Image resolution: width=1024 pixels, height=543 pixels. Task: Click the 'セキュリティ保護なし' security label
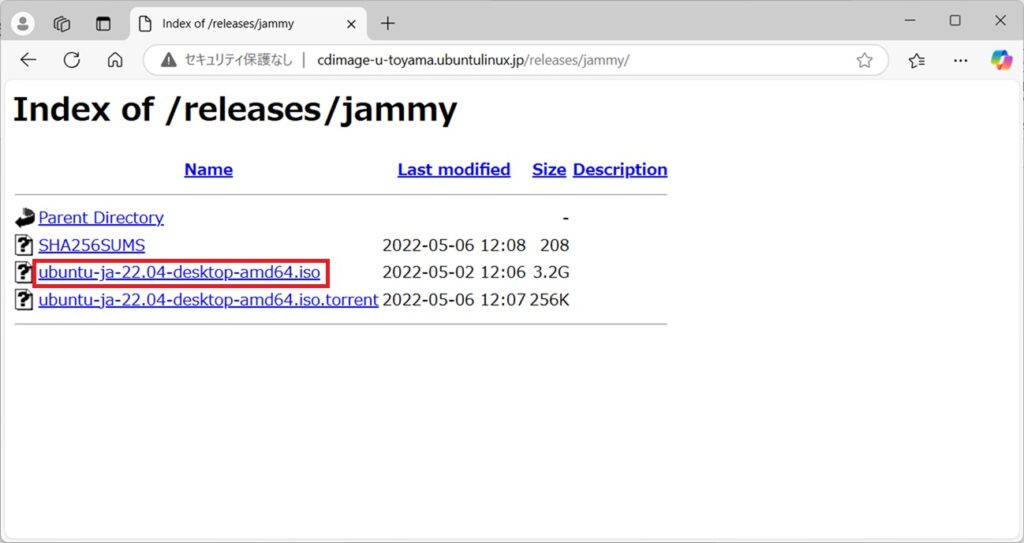click(238, 60)
